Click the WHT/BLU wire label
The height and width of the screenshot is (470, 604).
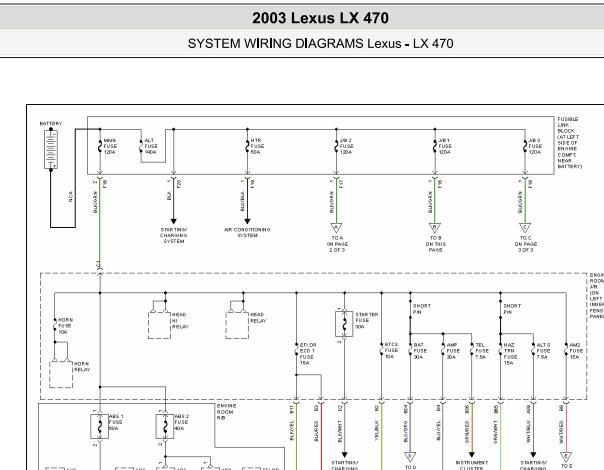coord(528,432)
